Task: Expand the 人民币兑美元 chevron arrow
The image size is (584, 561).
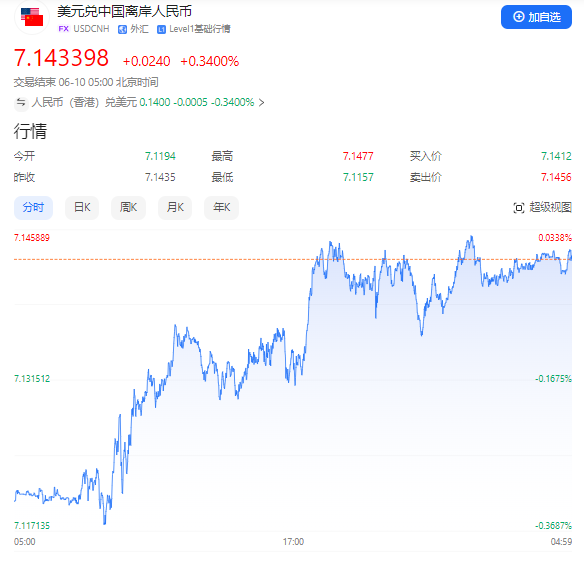Action: point(261,102)
